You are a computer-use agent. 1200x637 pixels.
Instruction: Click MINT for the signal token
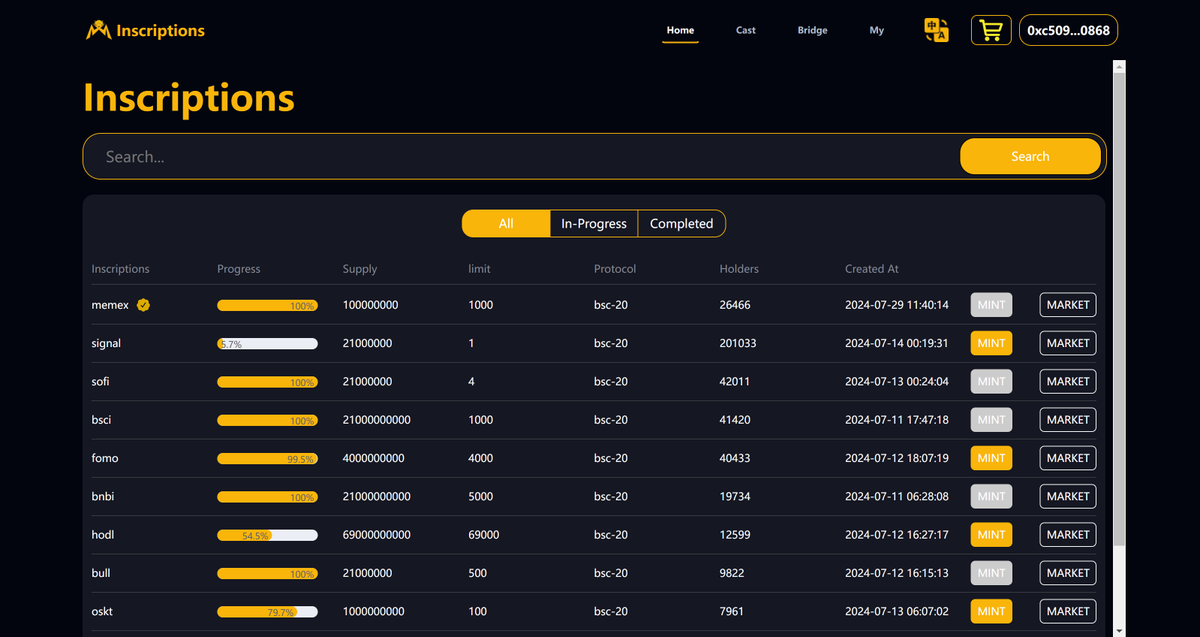click(990, 343)
